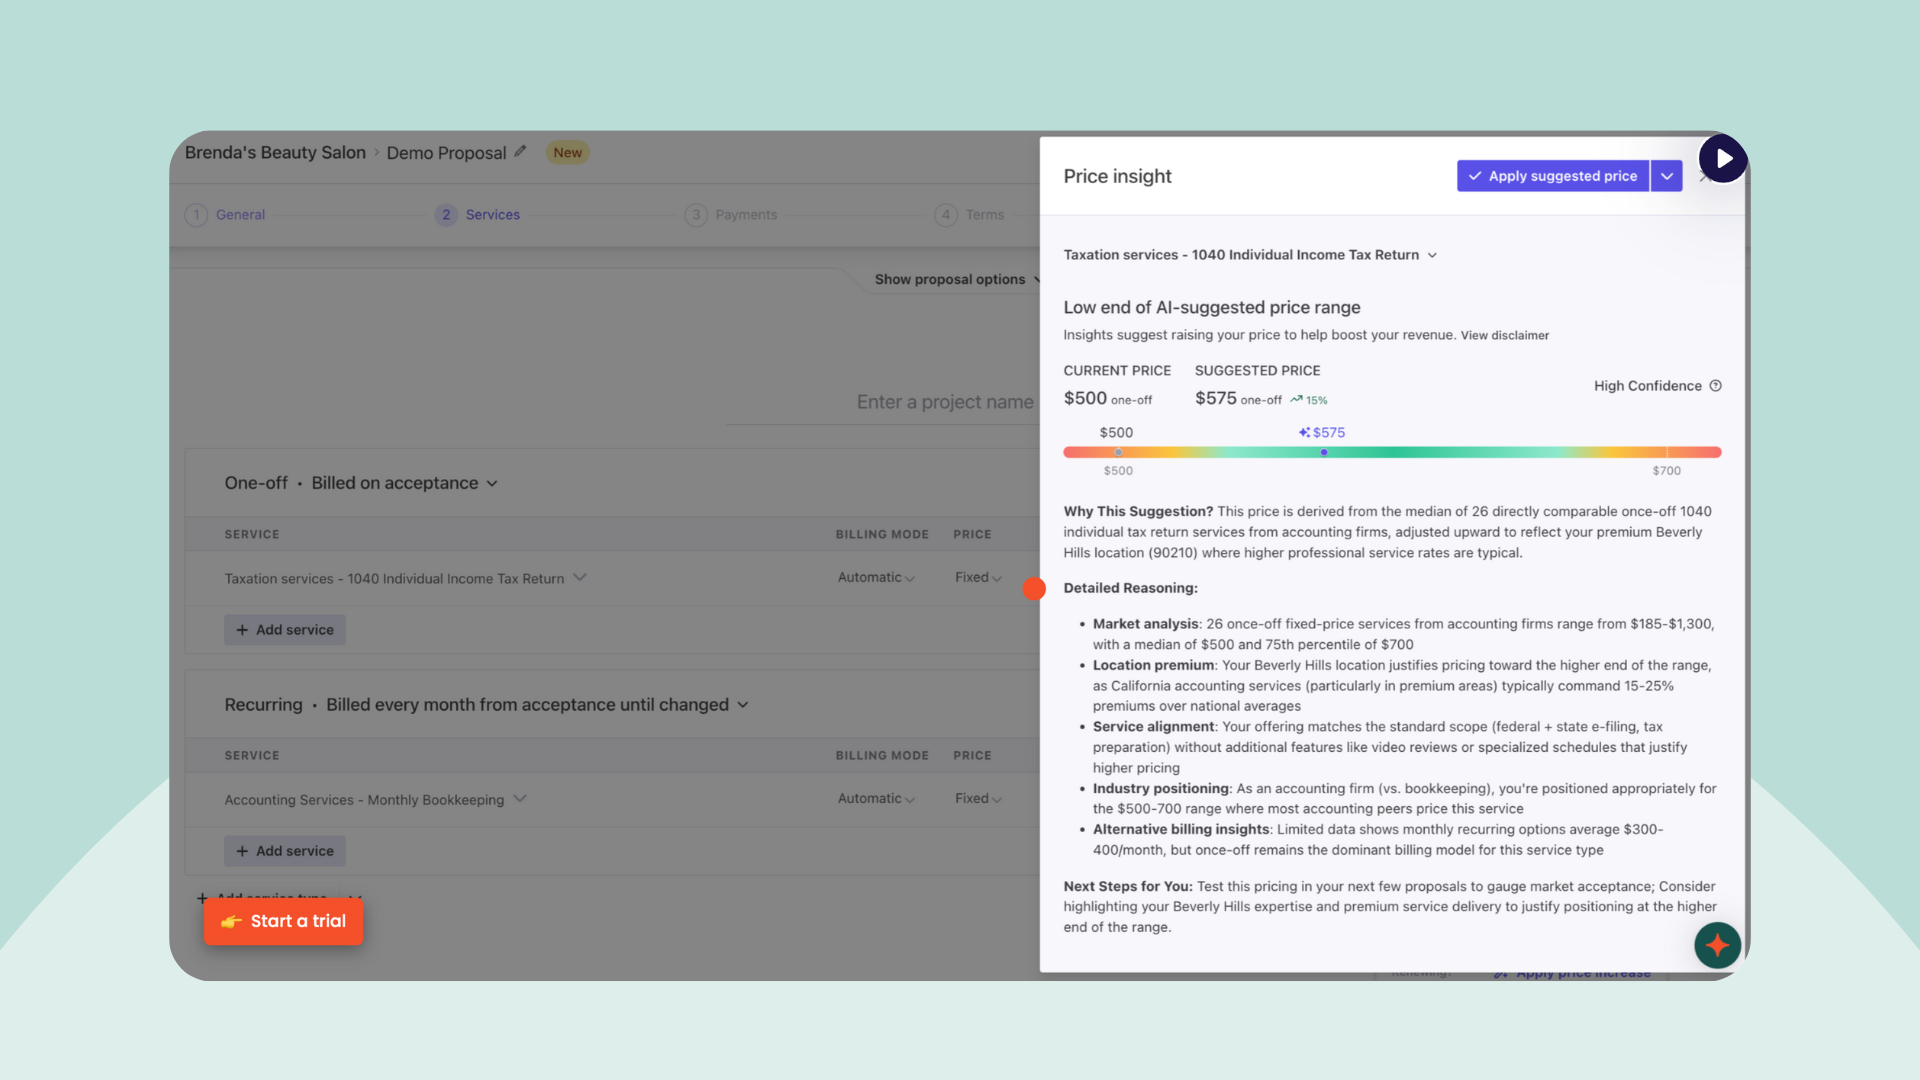Click the green sparkle assistant icon

click(1717, 945)
